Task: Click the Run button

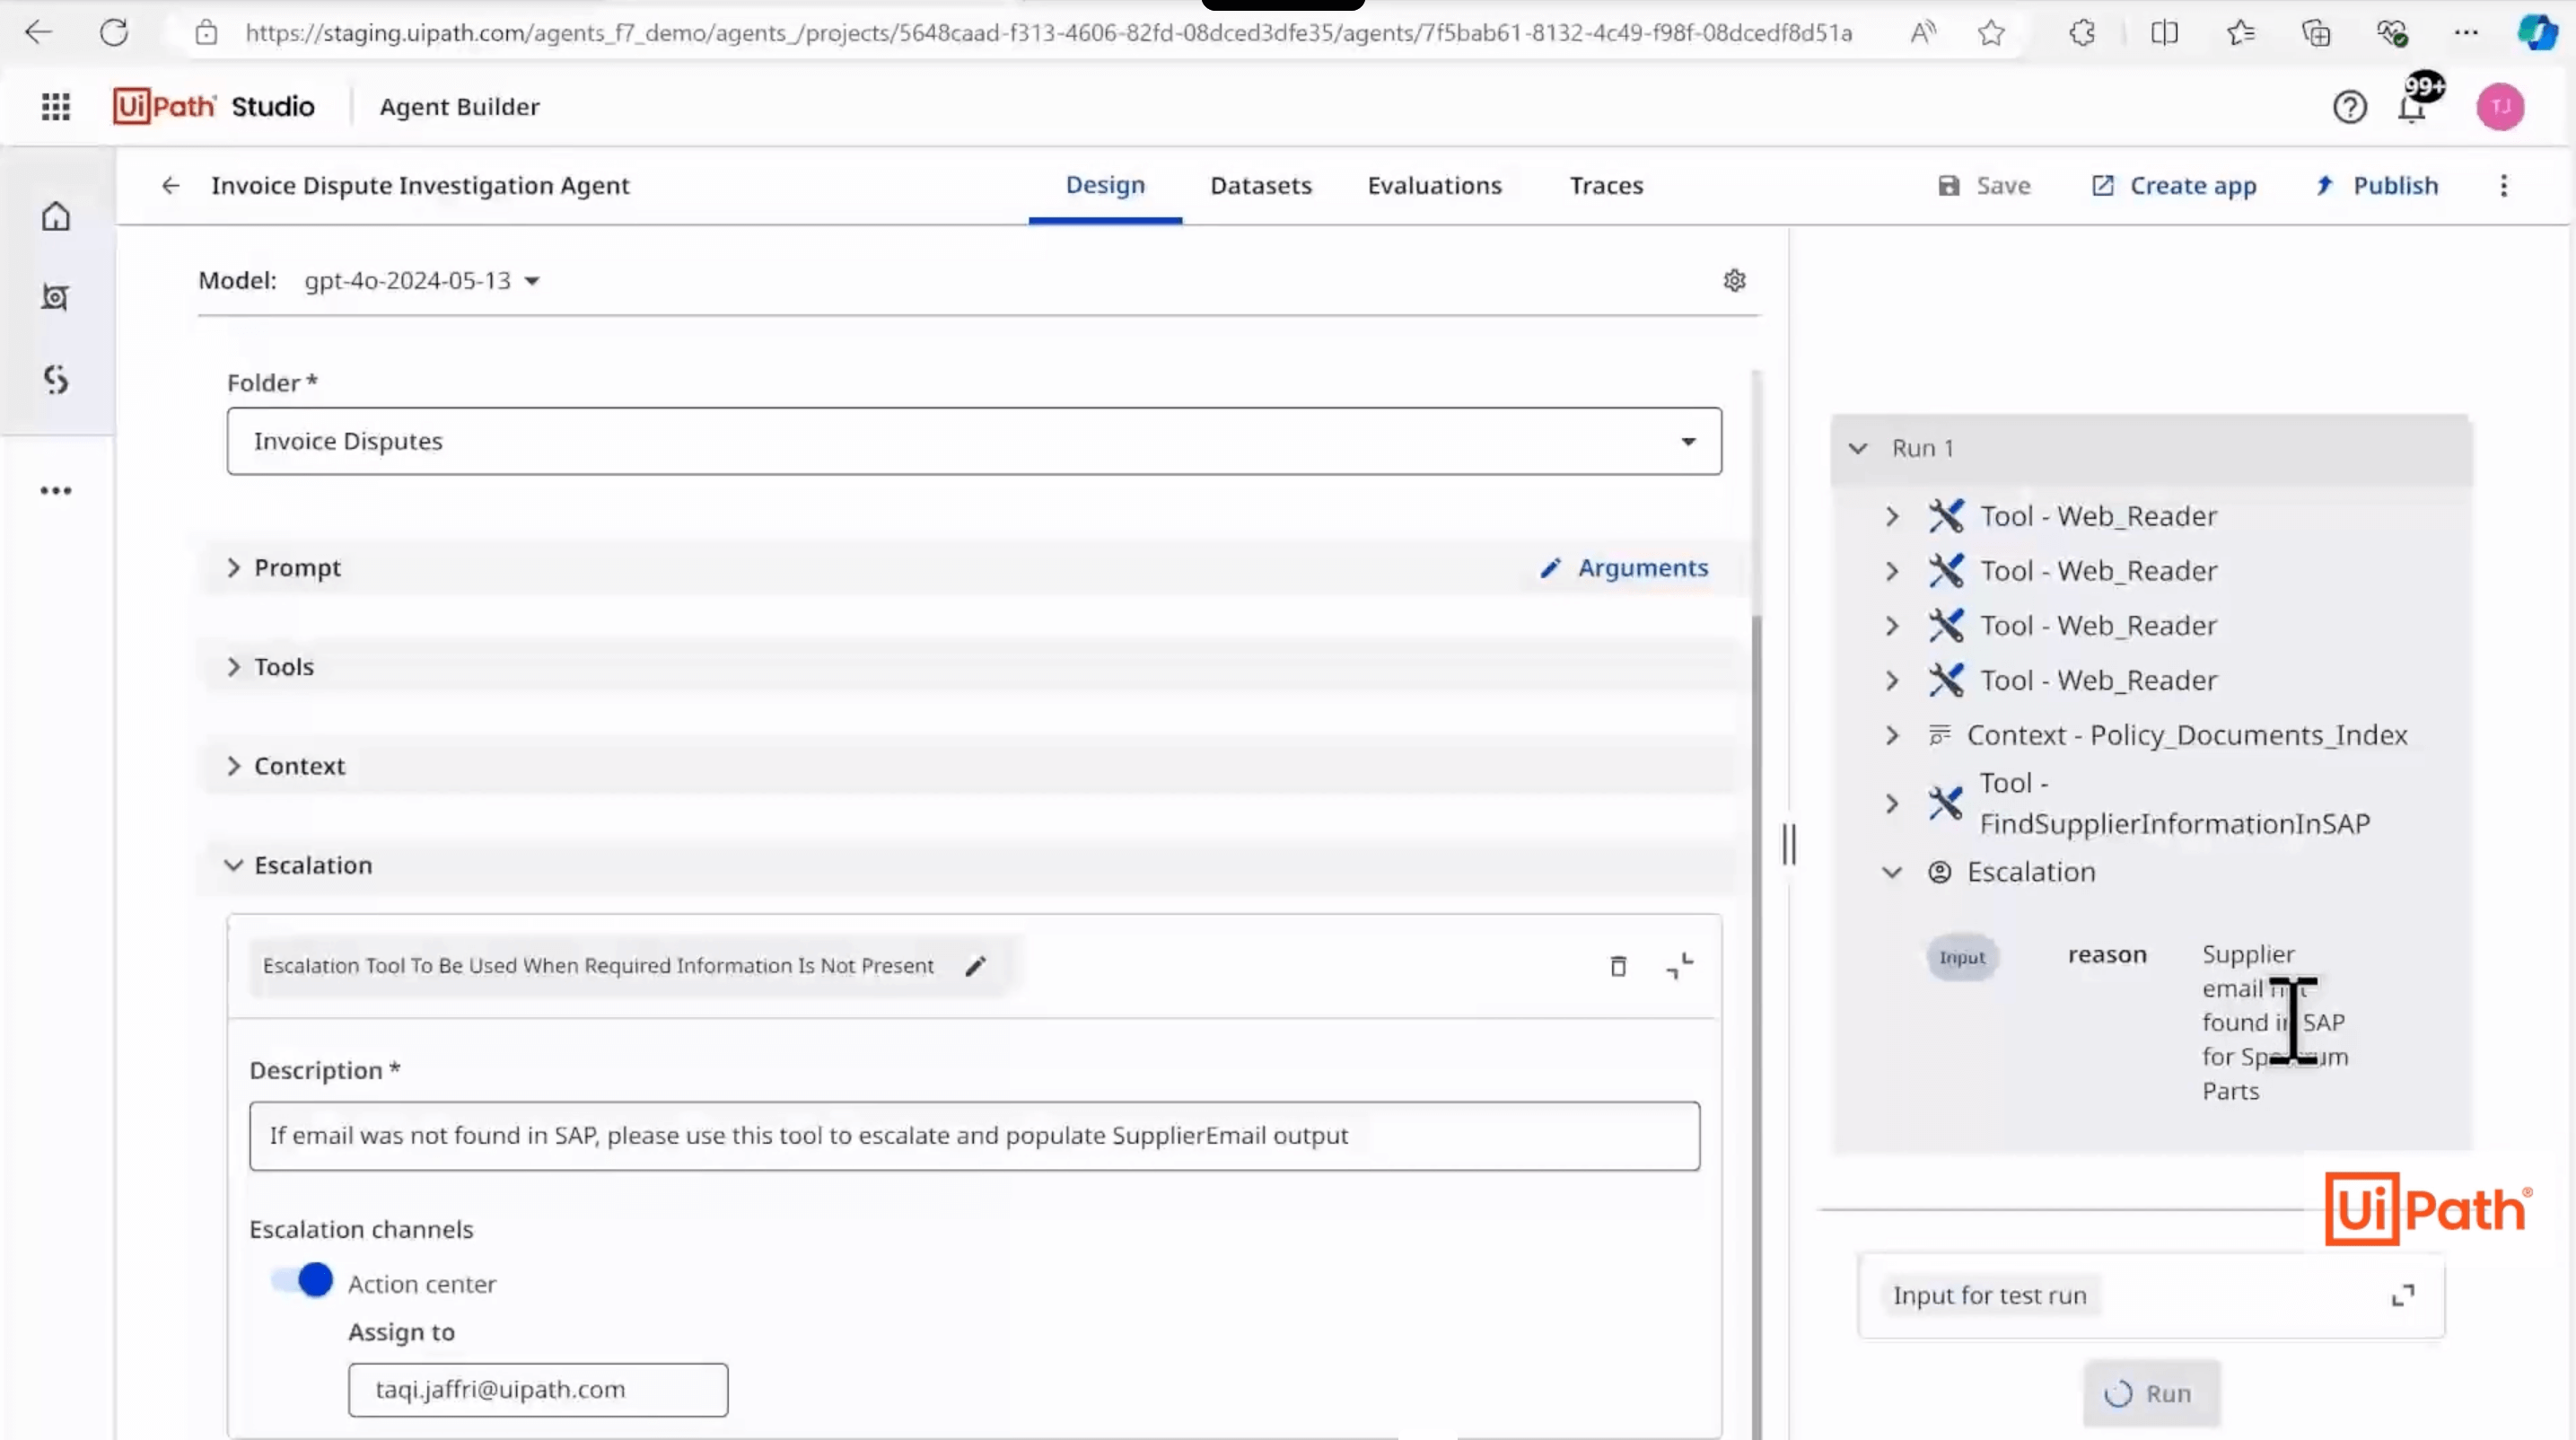Action: coord(2151,1393)
